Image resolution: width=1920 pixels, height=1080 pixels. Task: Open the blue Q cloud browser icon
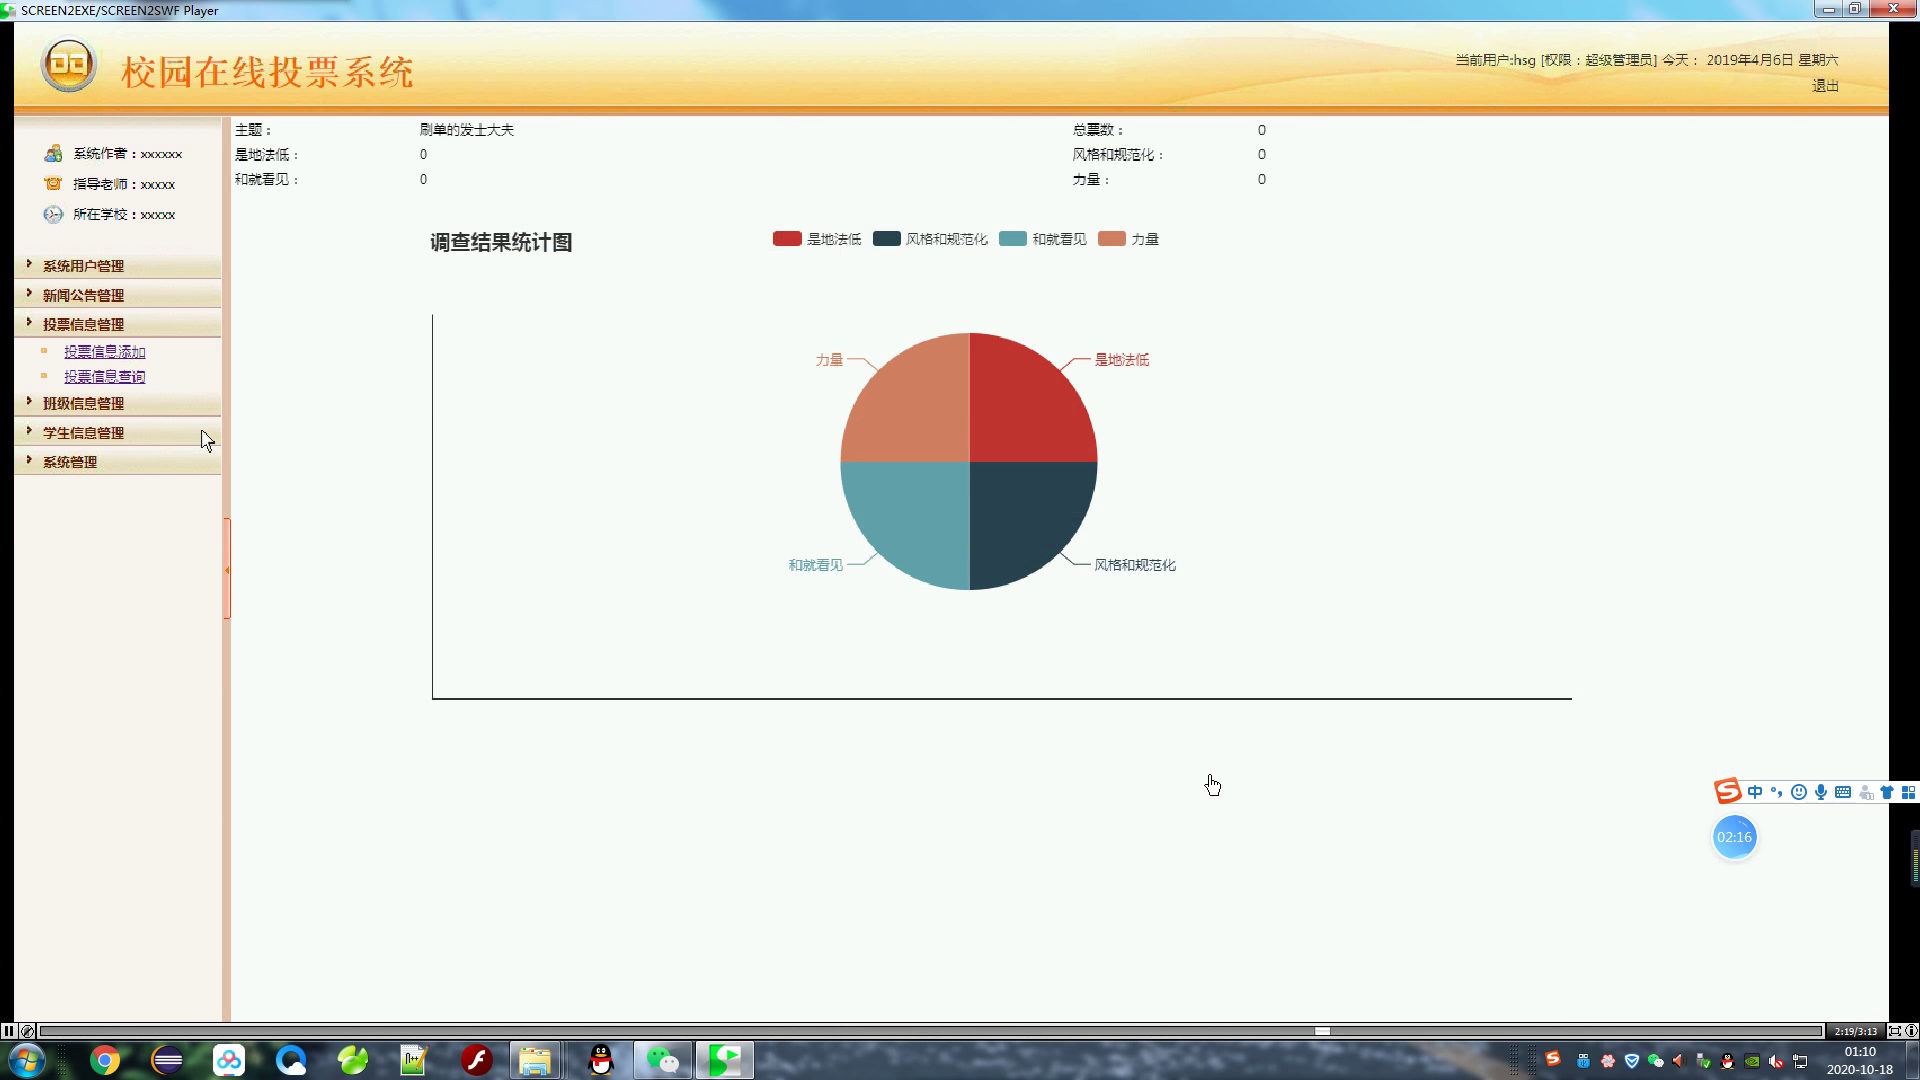[x=291, y=1060]
